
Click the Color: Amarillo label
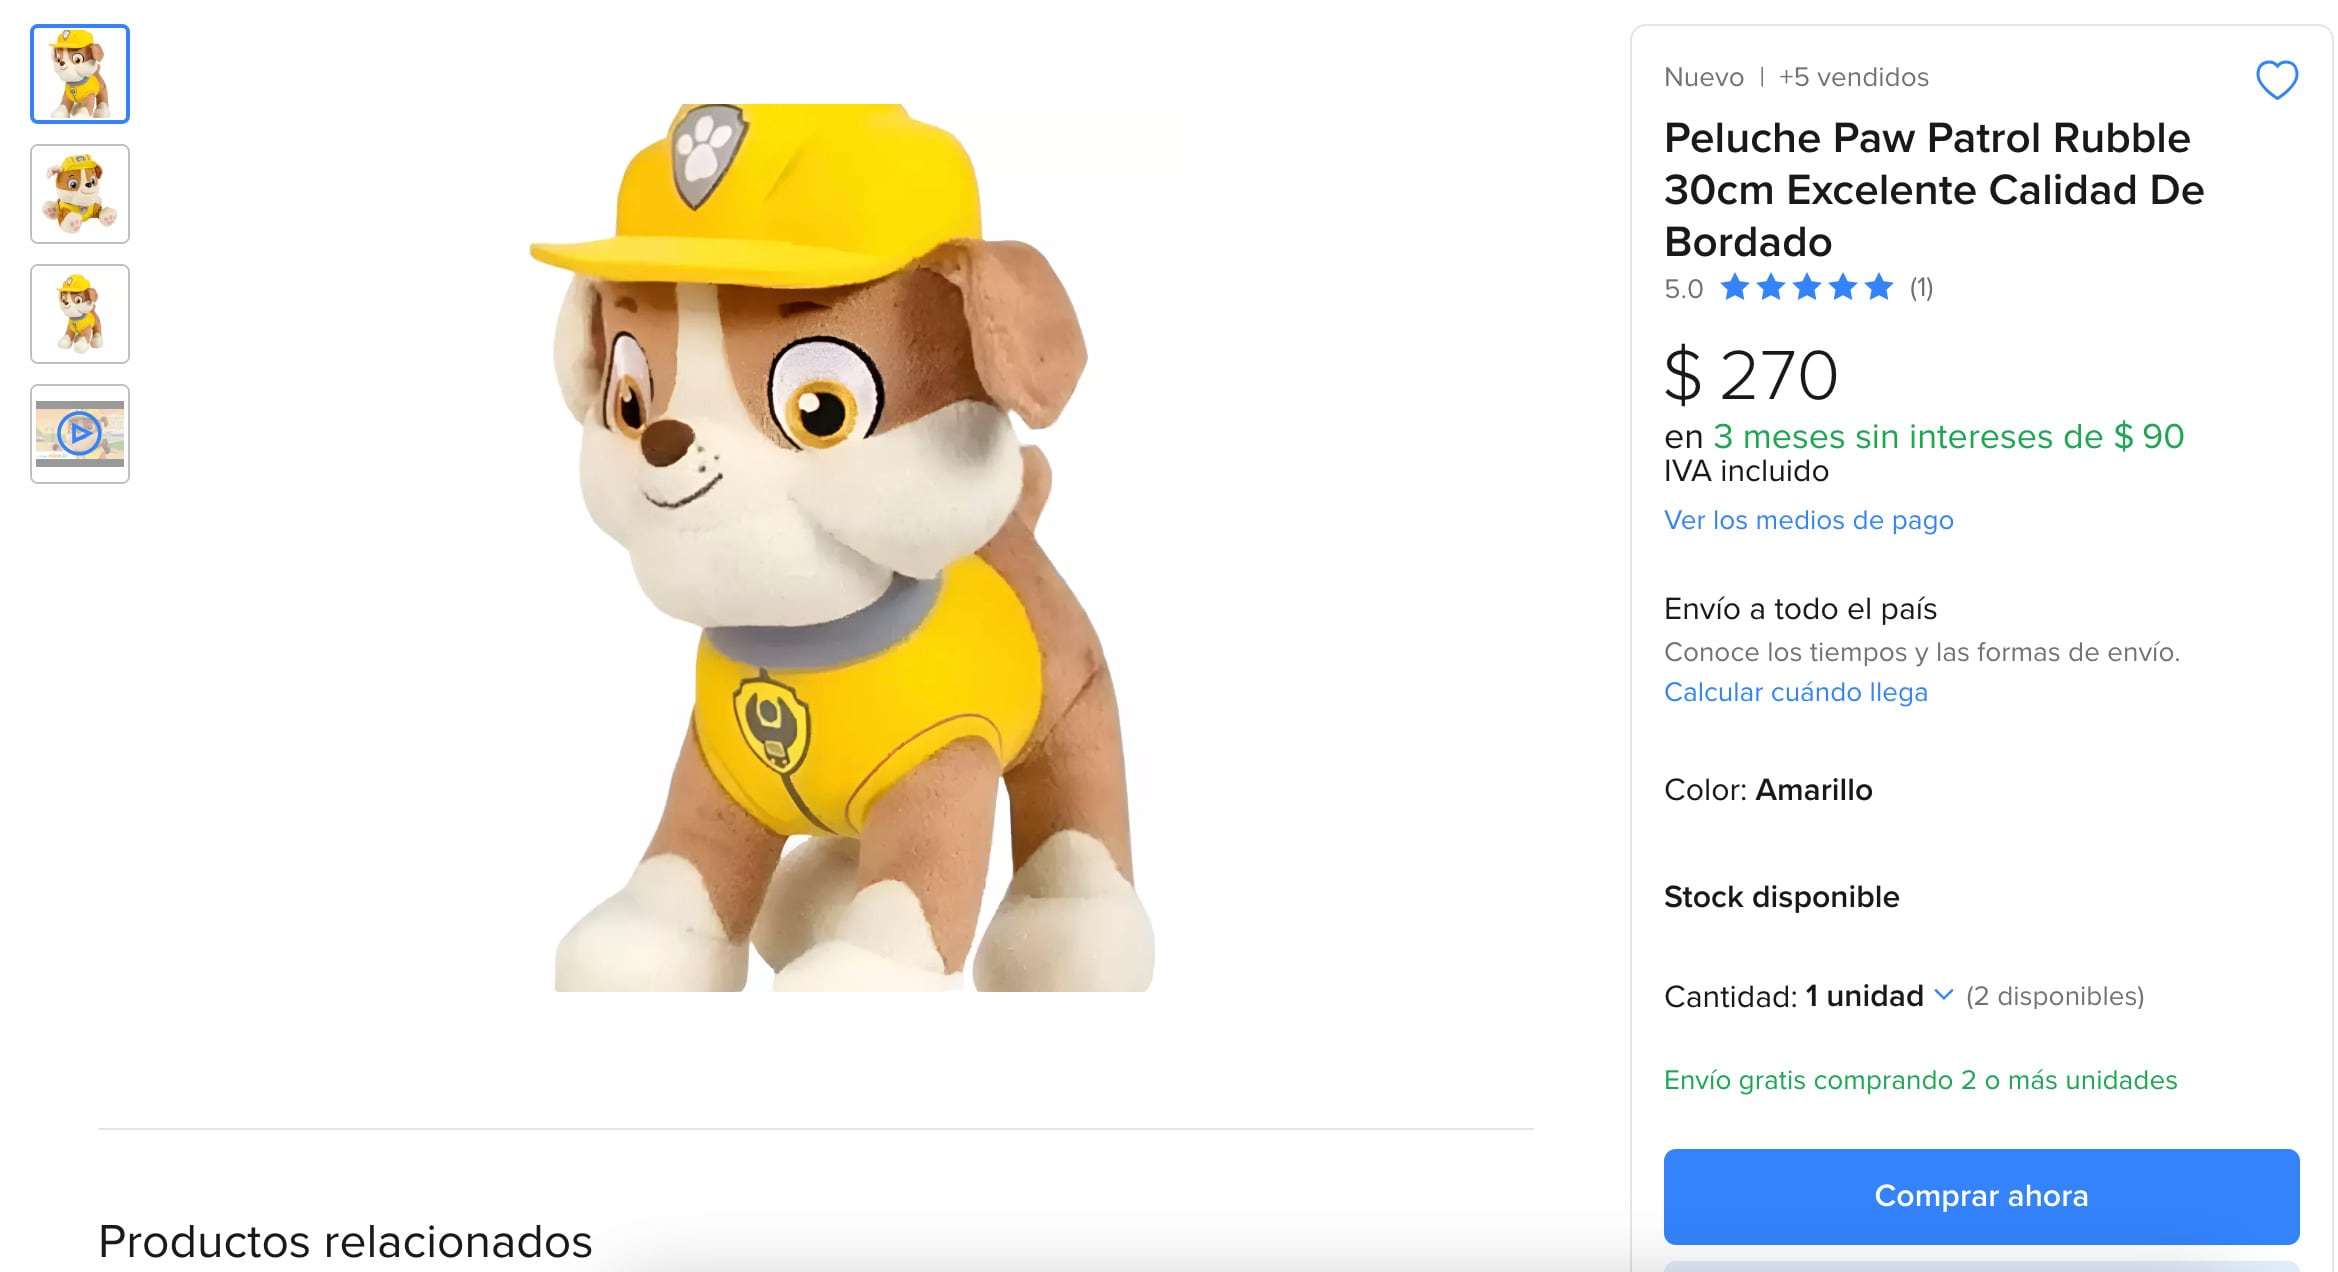click(x=1767, y=790)
